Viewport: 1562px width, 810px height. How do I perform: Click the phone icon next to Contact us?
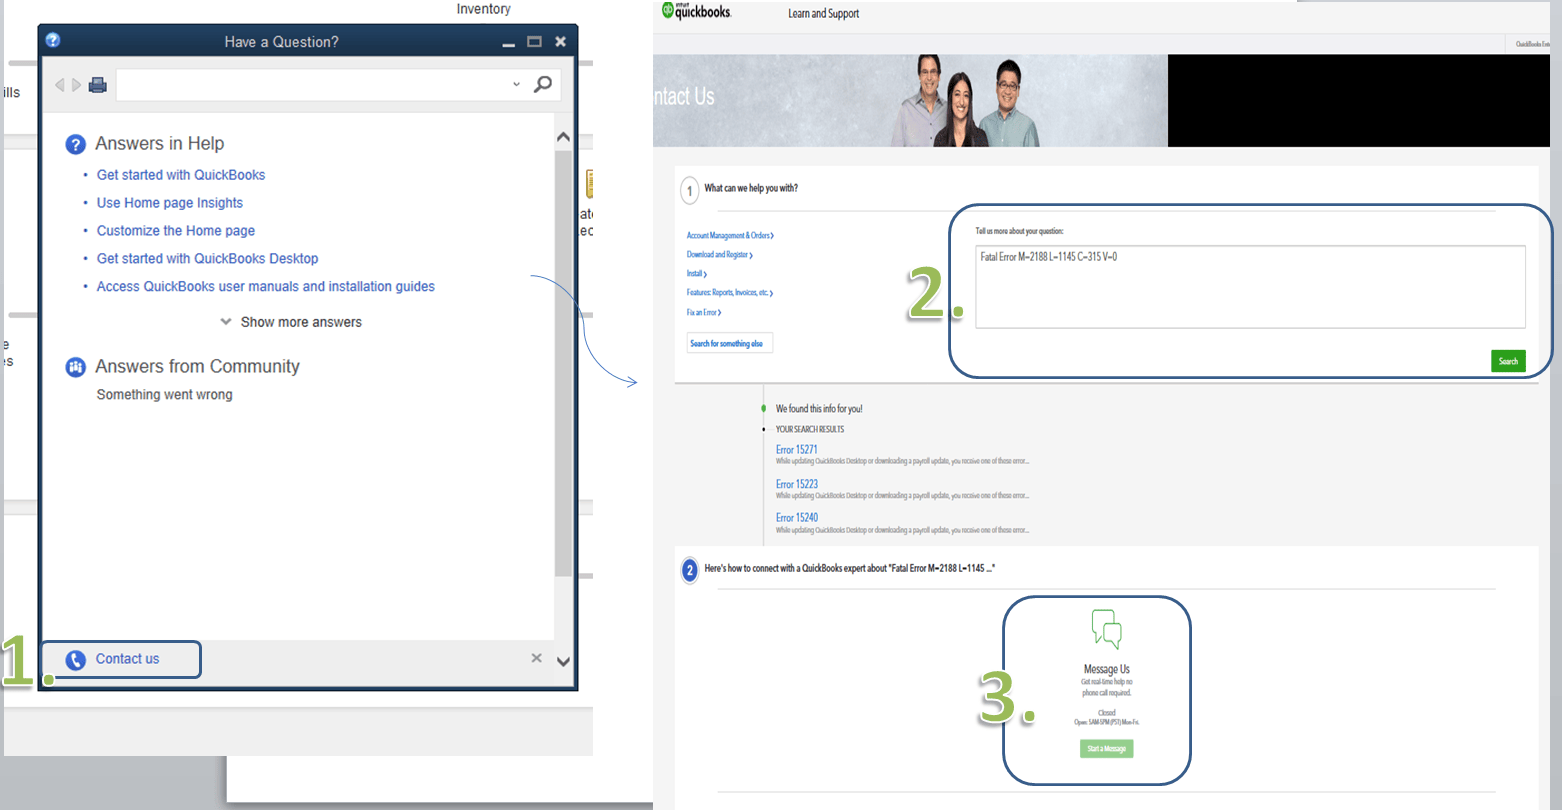(x=76, y=660)
